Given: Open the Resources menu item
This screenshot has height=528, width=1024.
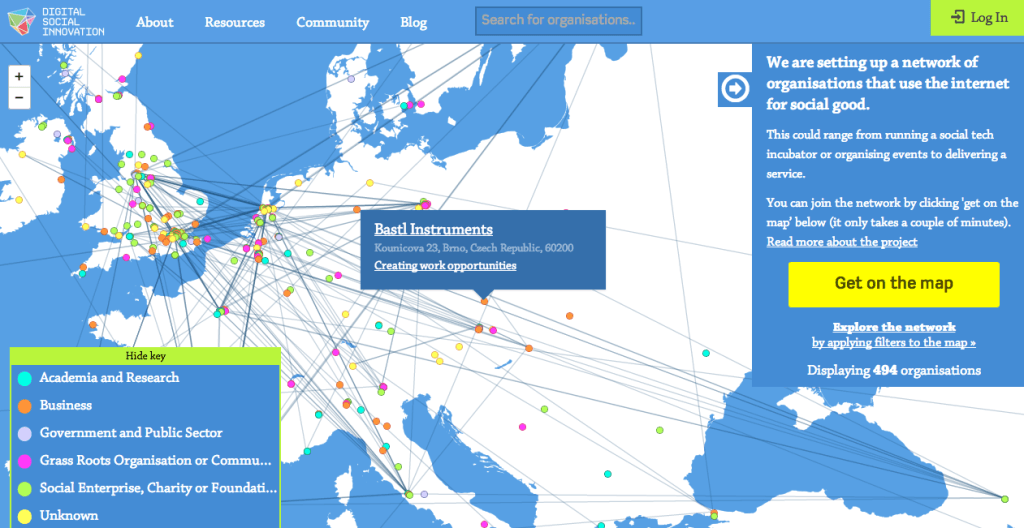Looking at the screenshot, I should [235, 22].
